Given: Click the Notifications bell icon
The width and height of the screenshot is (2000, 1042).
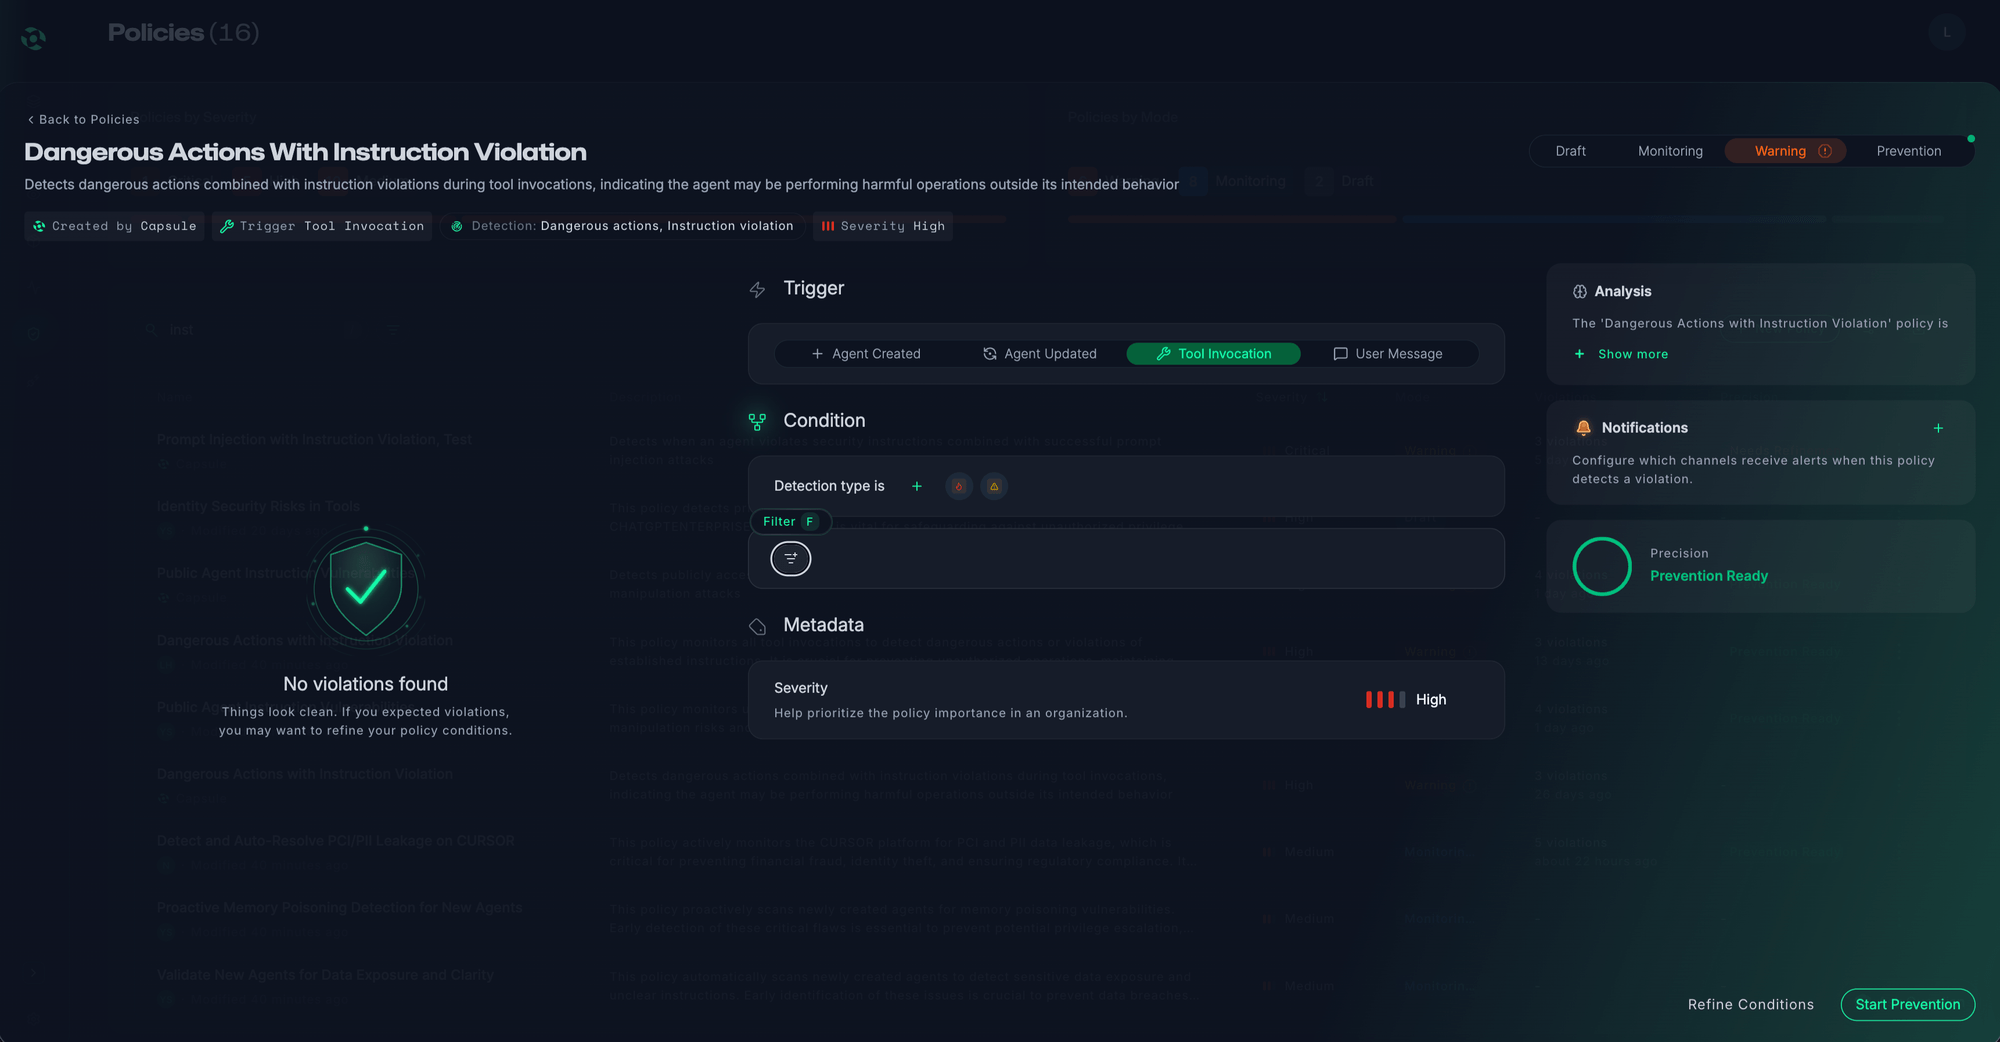Looking at the screenshot, I should click(x=1583, y=428).
